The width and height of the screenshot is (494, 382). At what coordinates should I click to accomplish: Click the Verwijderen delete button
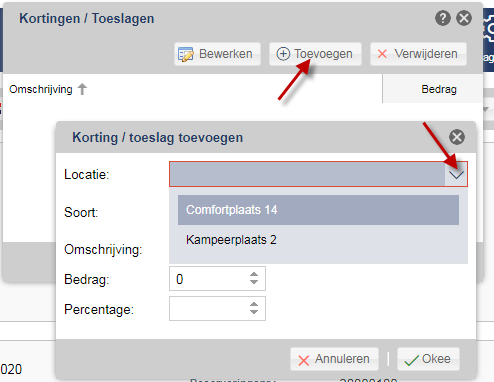pos(418,54)
